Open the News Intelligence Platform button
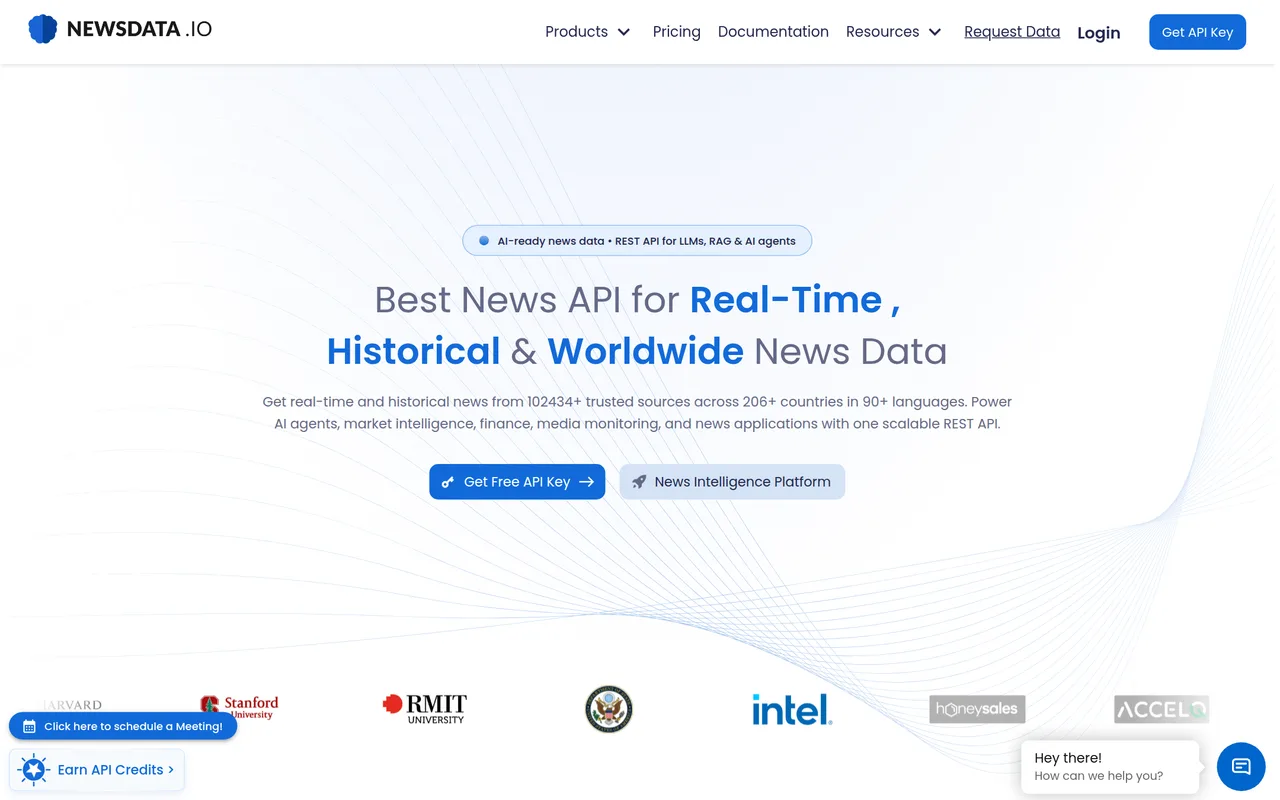1280x800 pixels. (732, 482)
